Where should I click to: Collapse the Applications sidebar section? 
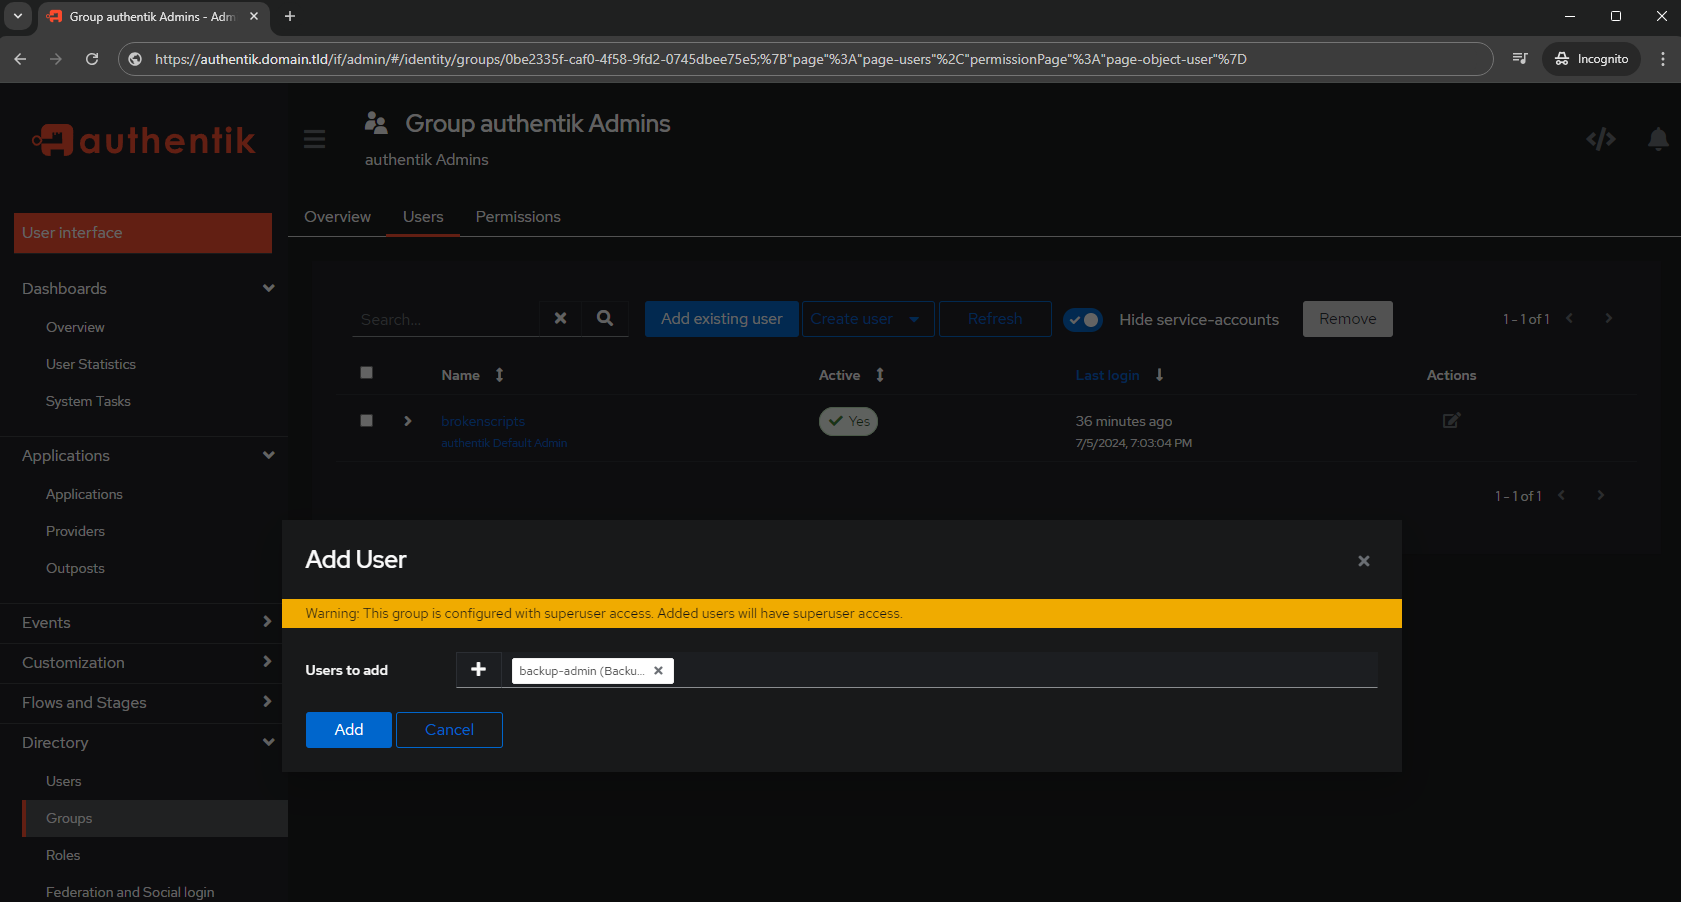coord(268,455)
